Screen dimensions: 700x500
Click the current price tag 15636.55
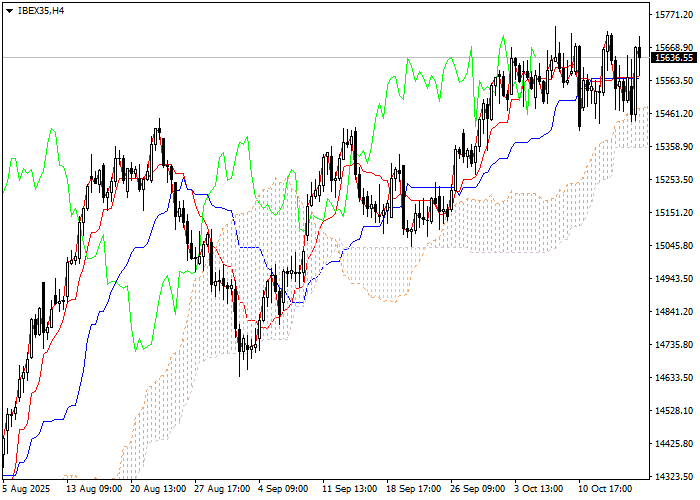673,58
